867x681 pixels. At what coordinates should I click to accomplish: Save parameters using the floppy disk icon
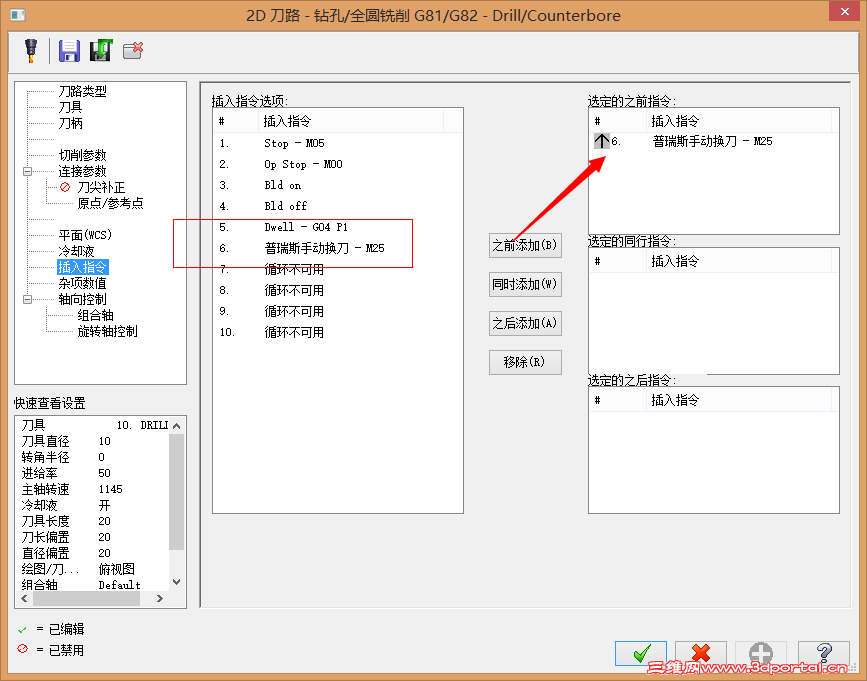[69, 50]
